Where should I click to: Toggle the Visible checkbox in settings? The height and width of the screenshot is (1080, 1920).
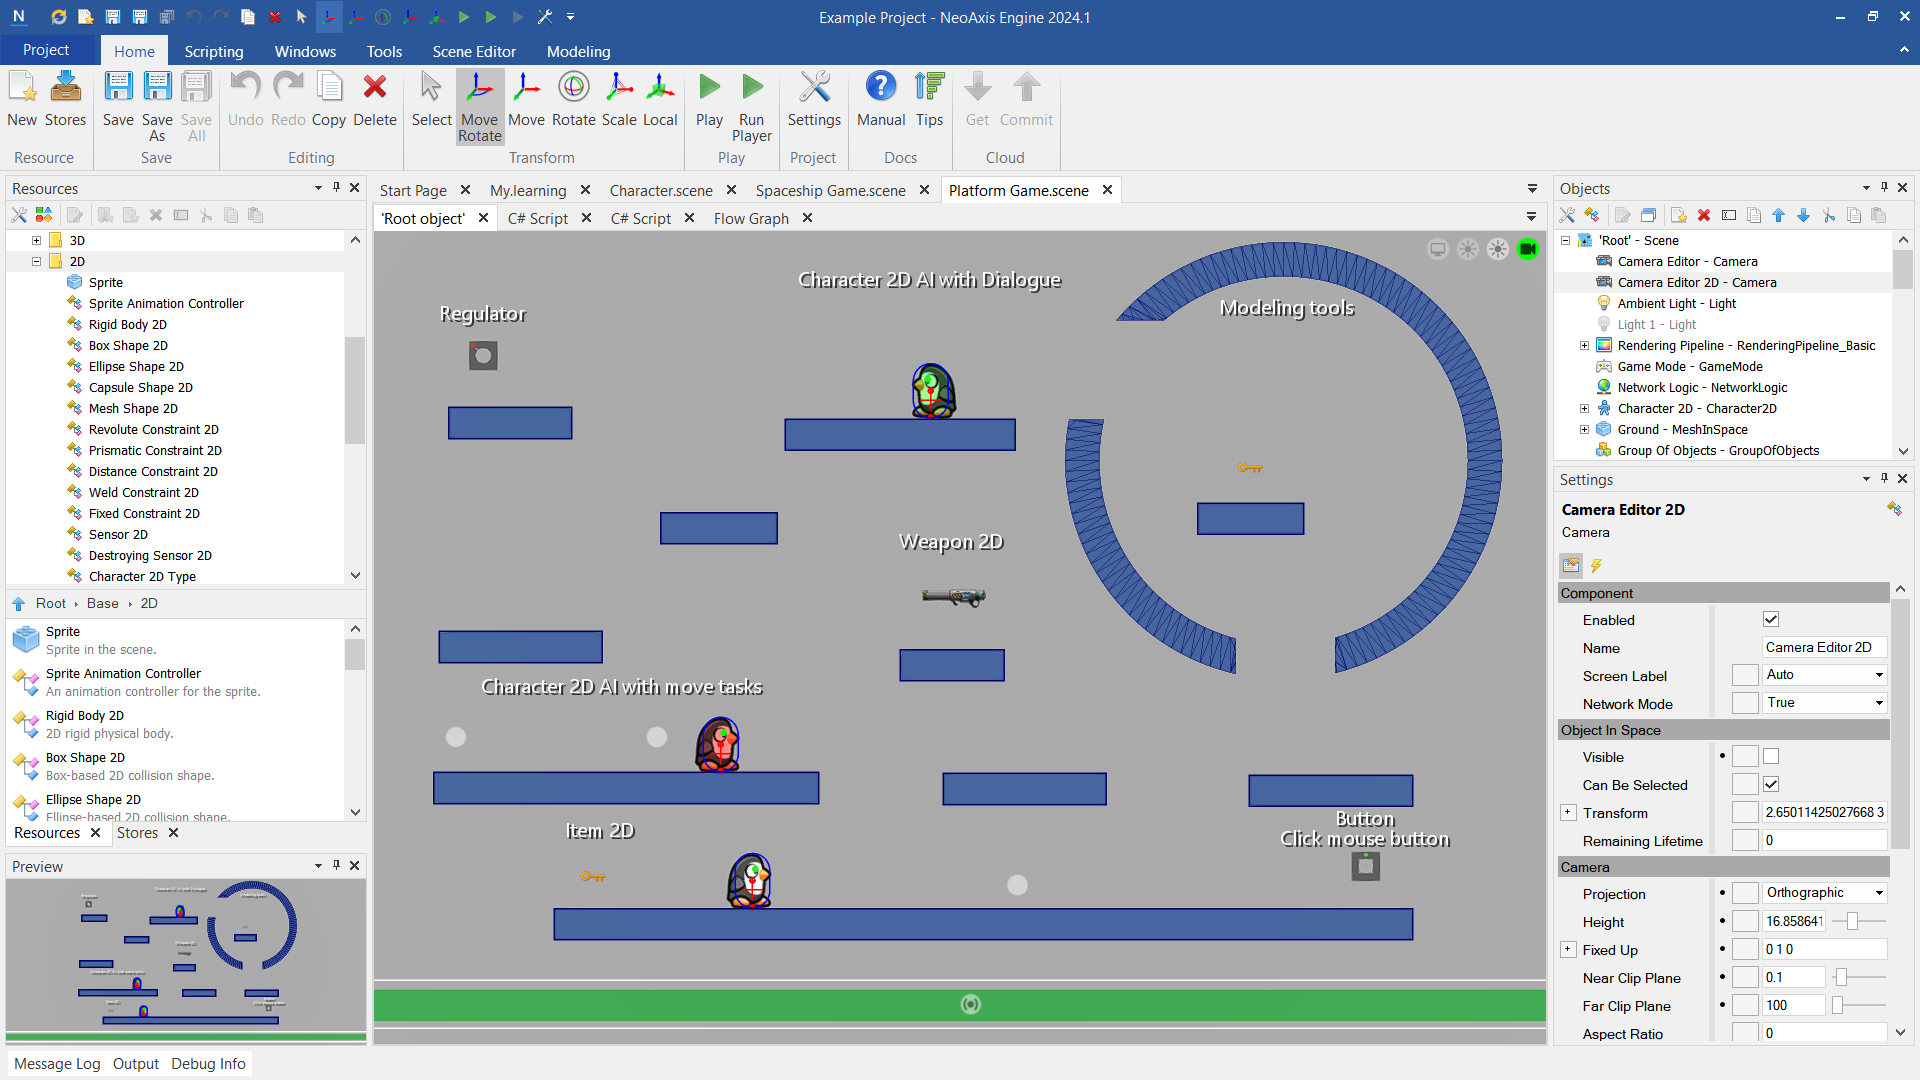click(x=1771, y=757)
